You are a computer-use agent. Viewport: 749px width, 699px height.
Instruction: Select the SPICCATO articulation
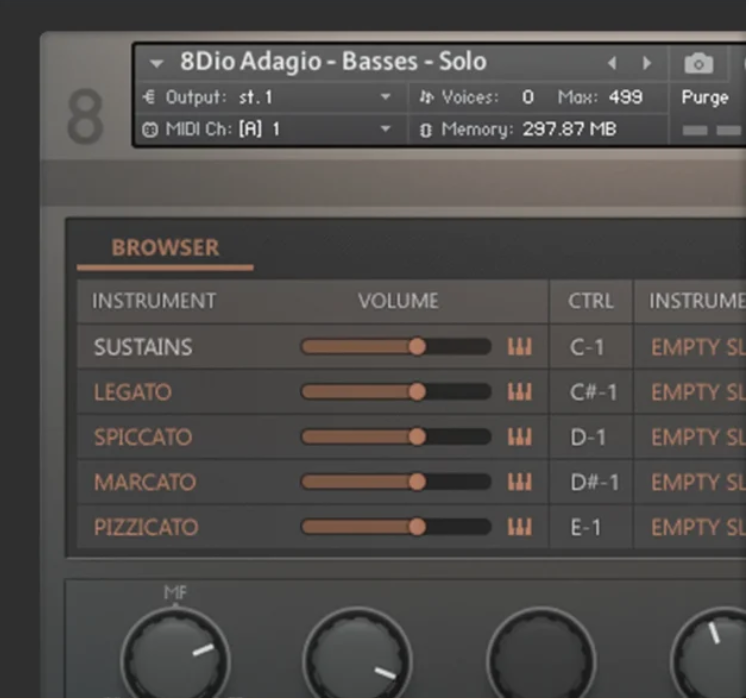click(143, 437)
